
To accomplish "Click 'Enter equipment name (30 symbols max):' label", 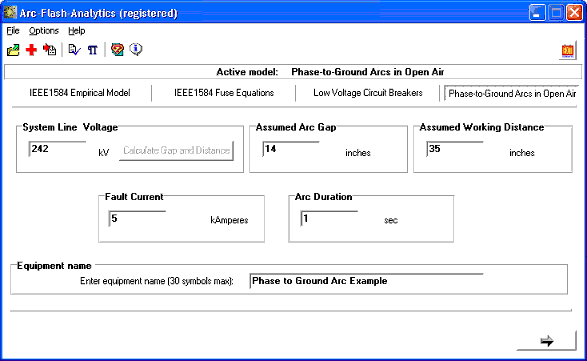I will click(x=156, y=281).
